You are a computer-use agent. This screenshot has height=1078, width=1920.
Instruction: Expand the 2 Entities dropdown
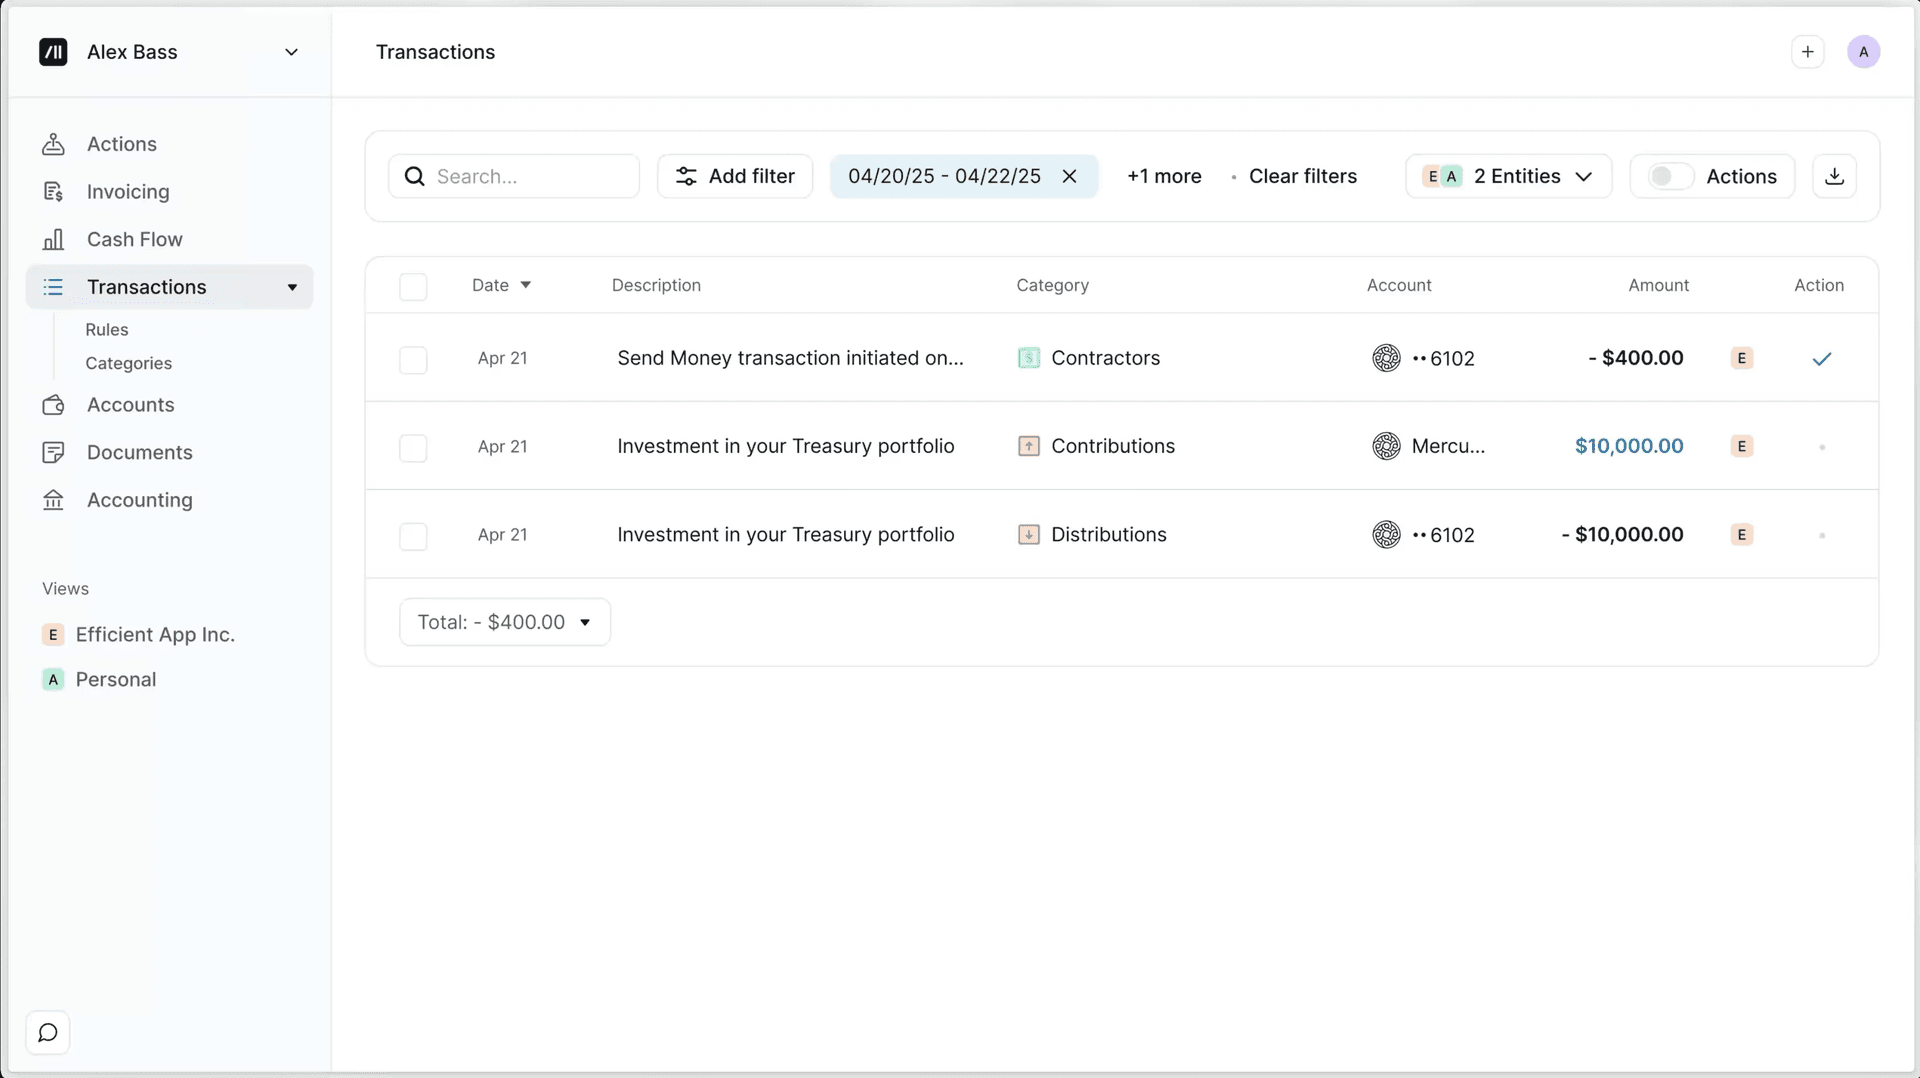(1508, 176)
